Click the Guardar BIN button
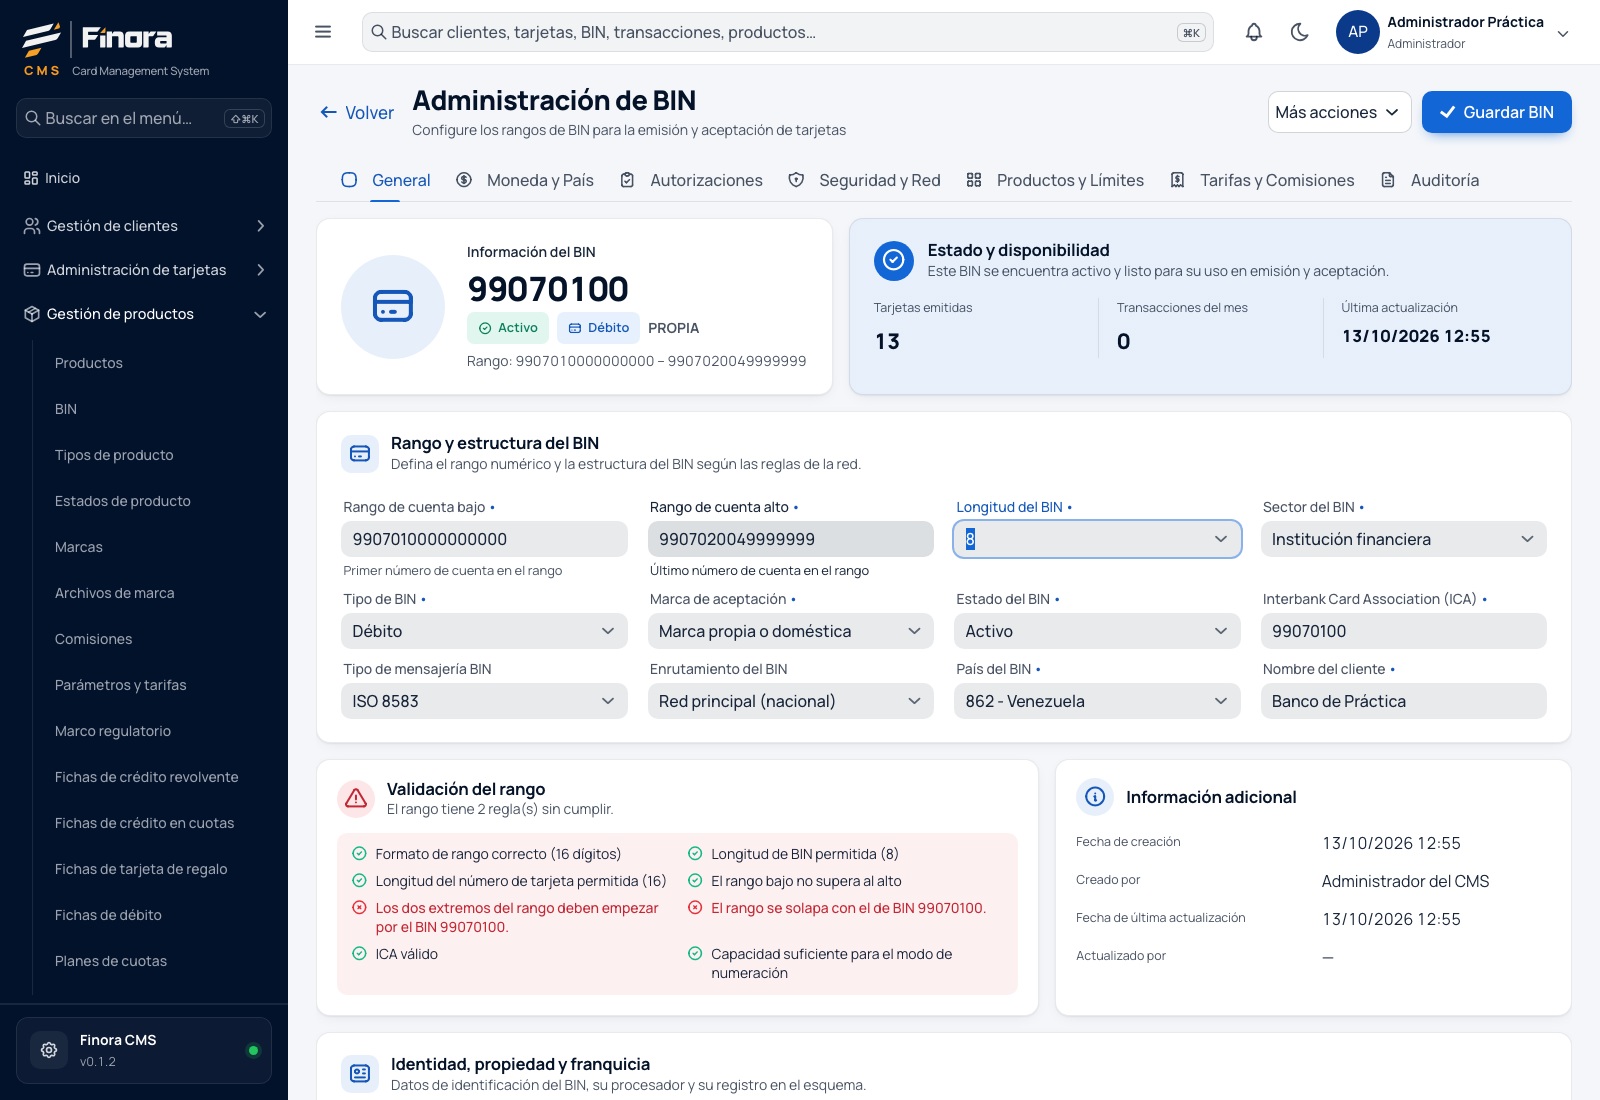 1497,112
